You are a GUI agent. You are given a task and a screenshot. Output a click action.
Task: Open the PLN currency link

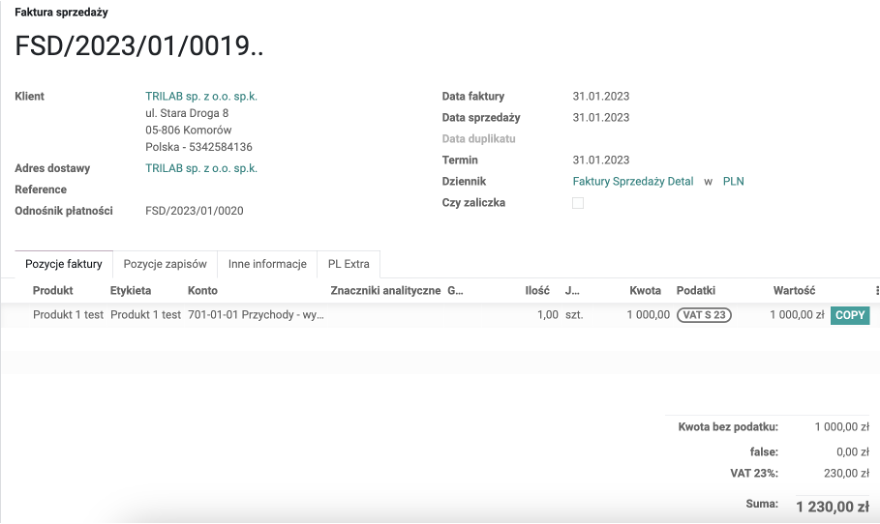pos(733,182)
